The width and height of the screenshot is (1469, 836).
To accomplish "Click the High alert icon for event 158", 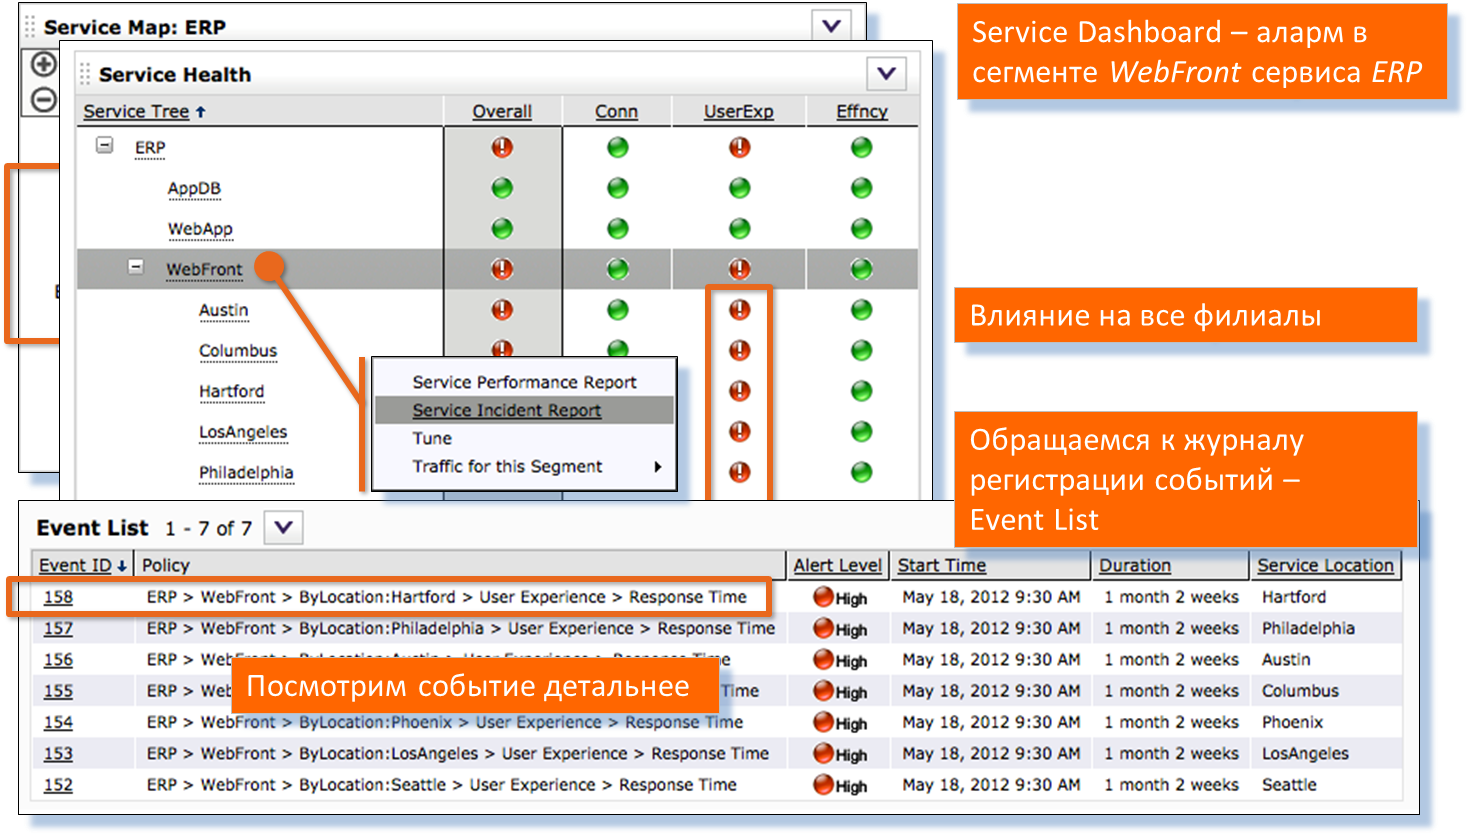I will point(823,597).
